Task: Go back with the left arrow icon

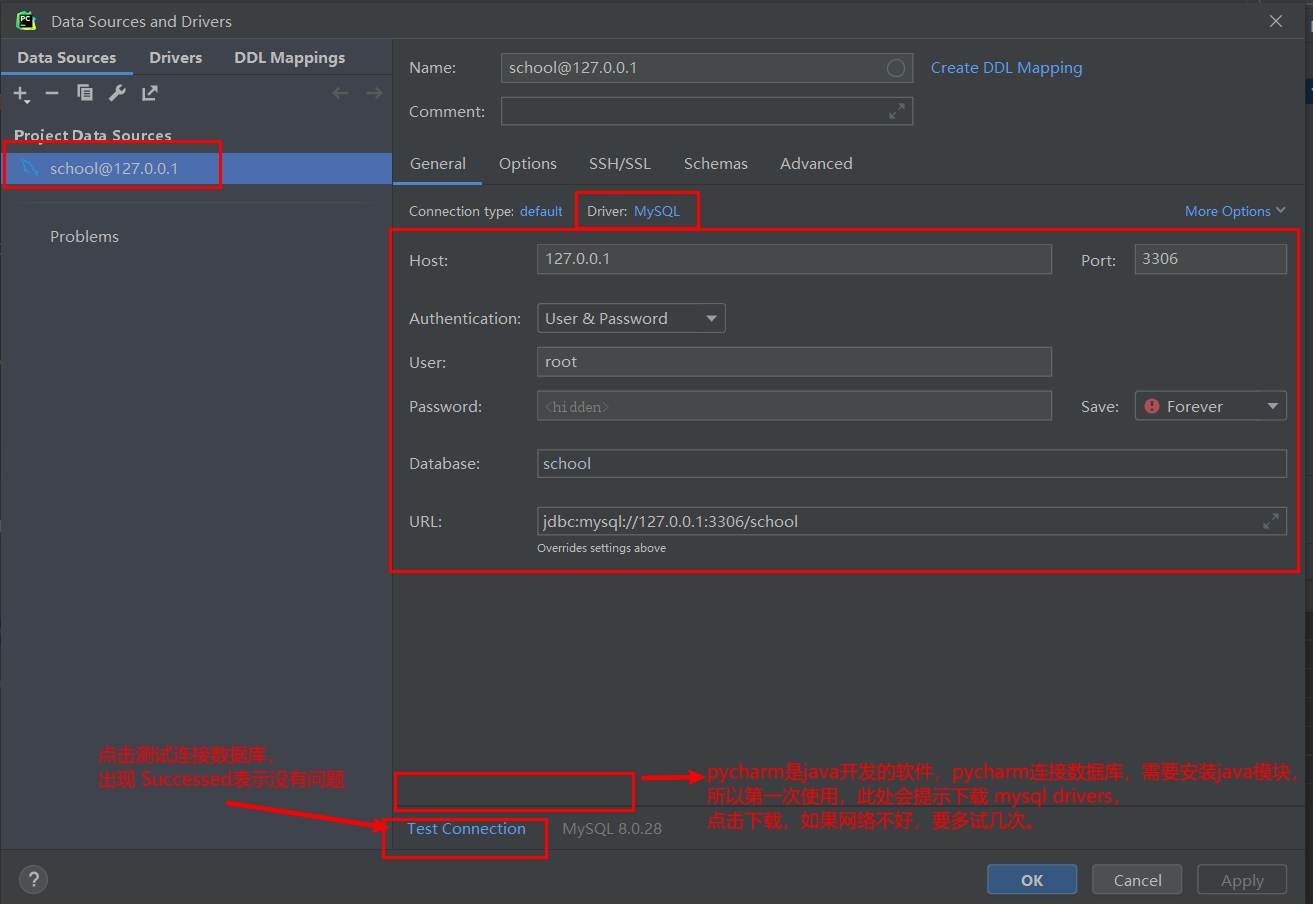Action: click(341, 93)
